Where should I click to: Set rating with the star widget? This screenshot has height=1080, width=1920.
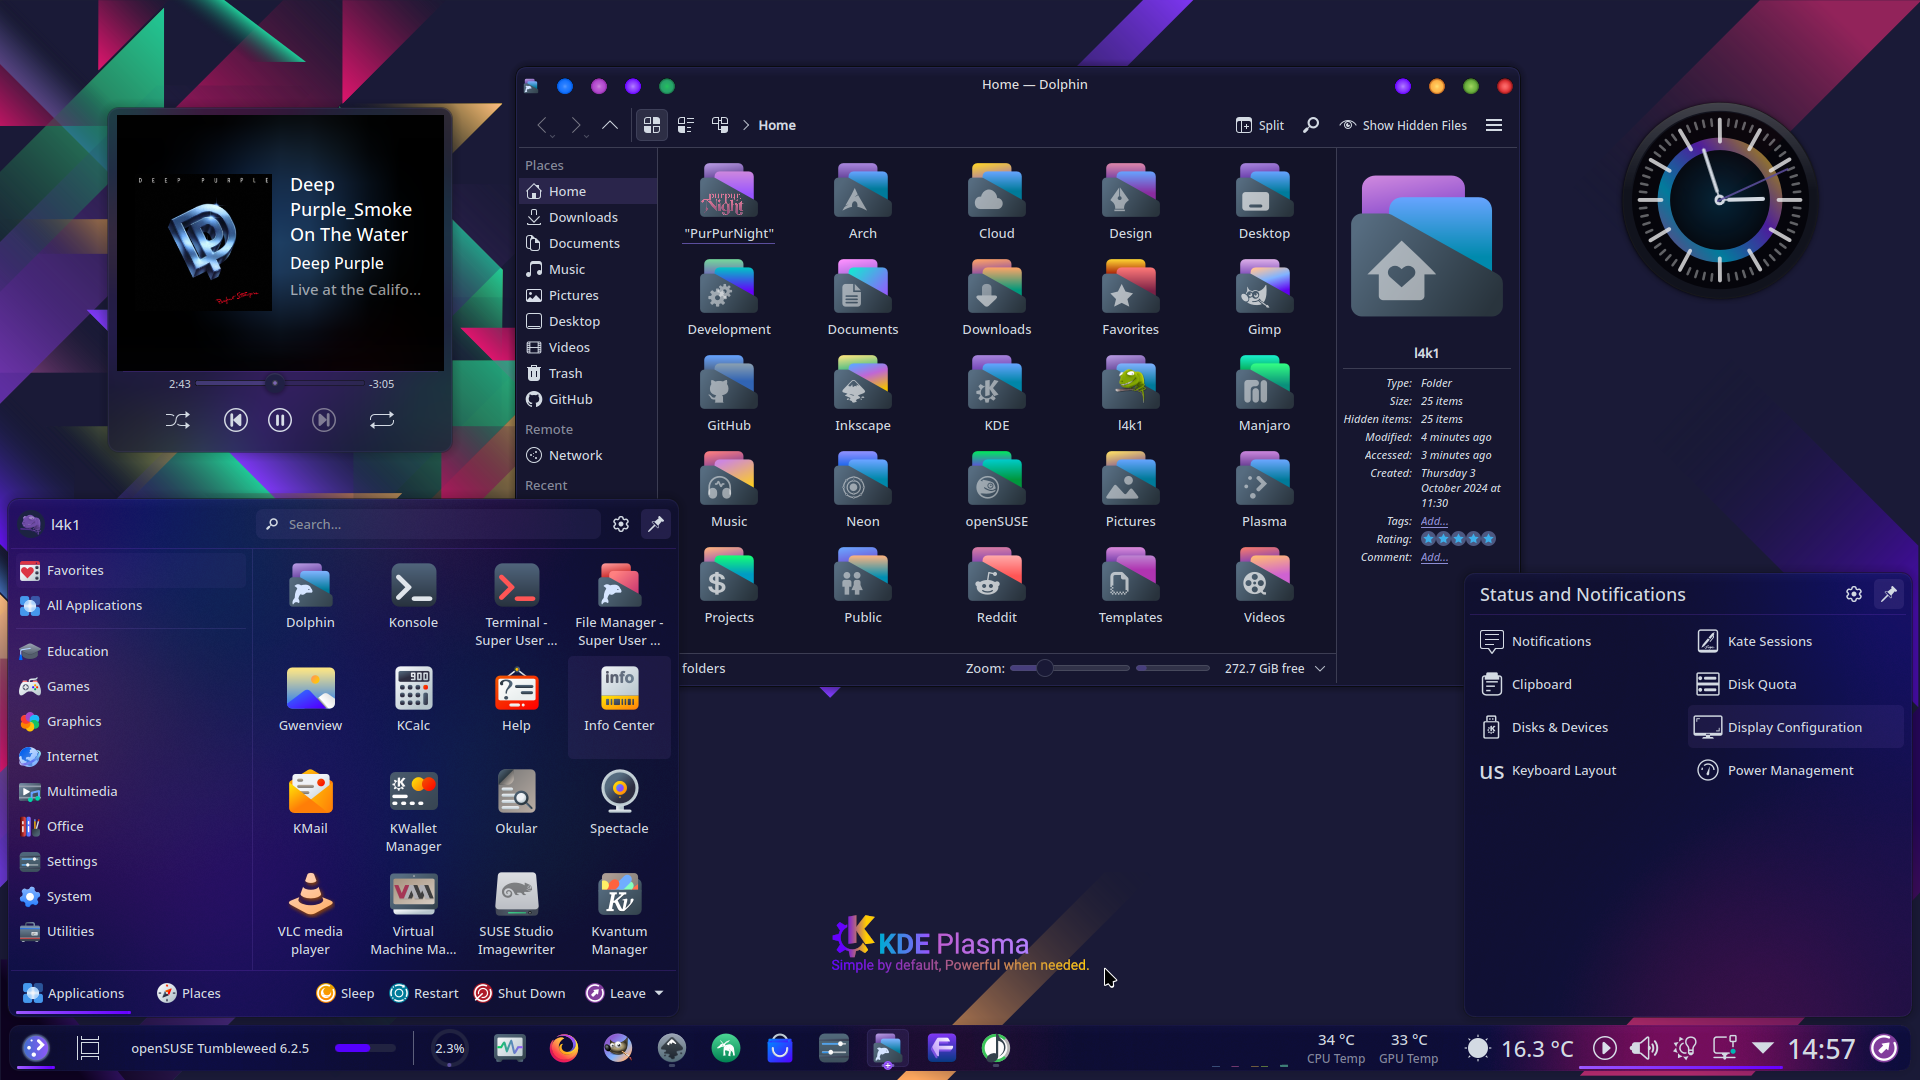1458,539
